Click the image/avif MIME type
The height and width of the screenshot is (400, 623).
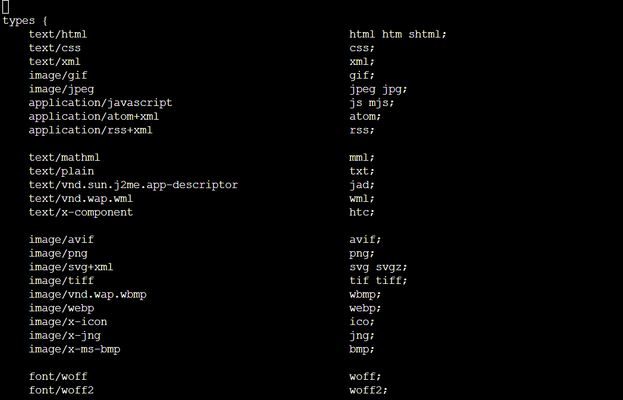coord(61,240)
